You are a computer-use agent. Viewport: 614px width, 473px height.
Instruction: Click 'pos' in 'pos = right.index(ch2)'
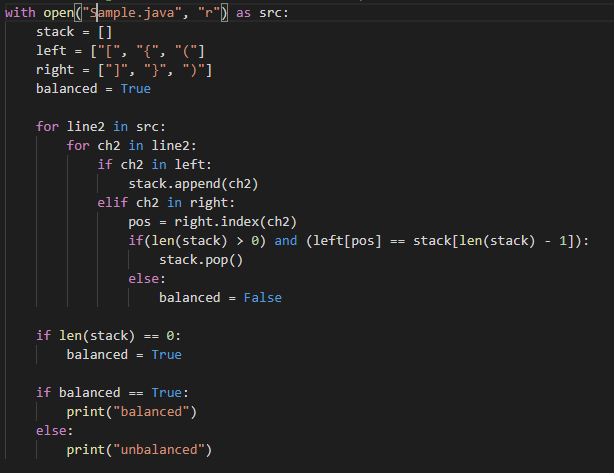pyautogui.click(x=139, y=222)
